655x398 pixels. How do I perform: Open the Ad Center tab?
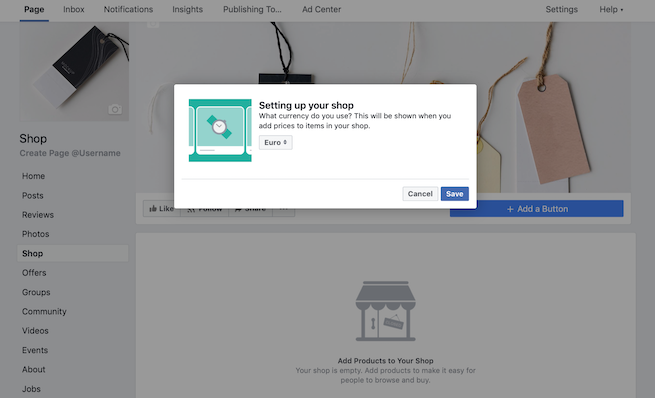tap(321, 9)
